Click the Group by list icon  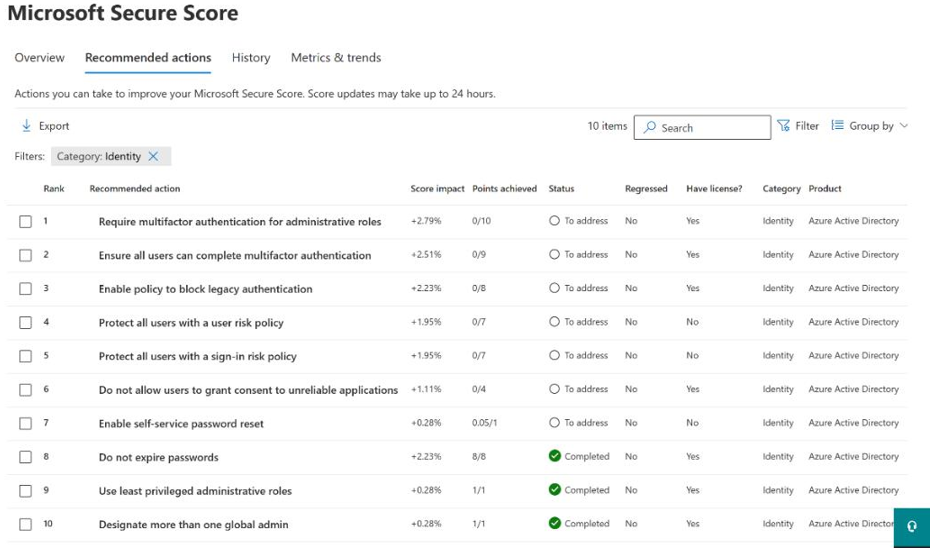pyautogui.click(x=837, y=126)
